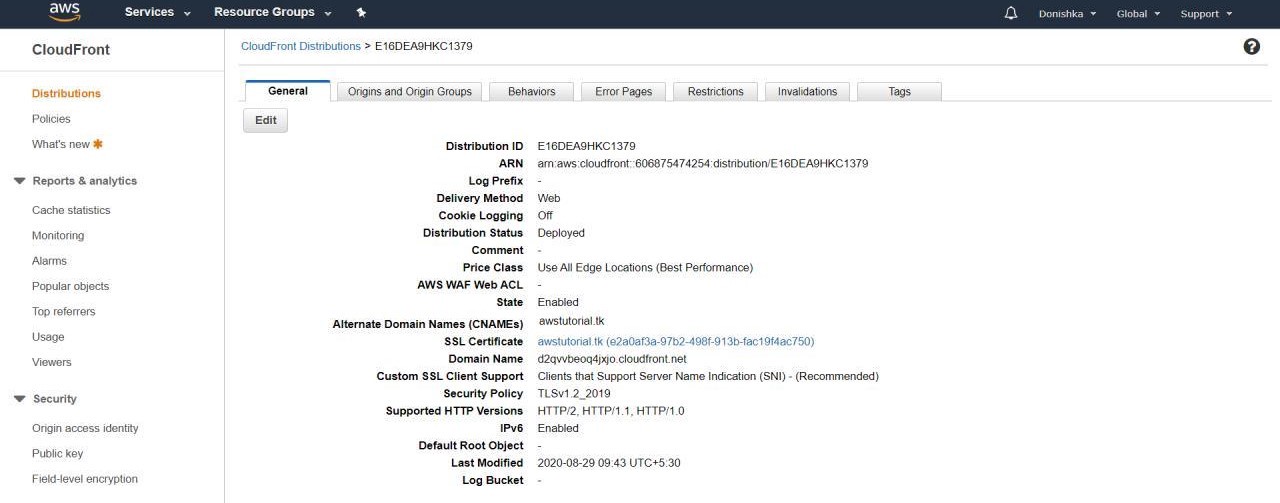Screen dimensions: 1280x503
Task: Click the Price Class value text
Action: click(645, 268)
